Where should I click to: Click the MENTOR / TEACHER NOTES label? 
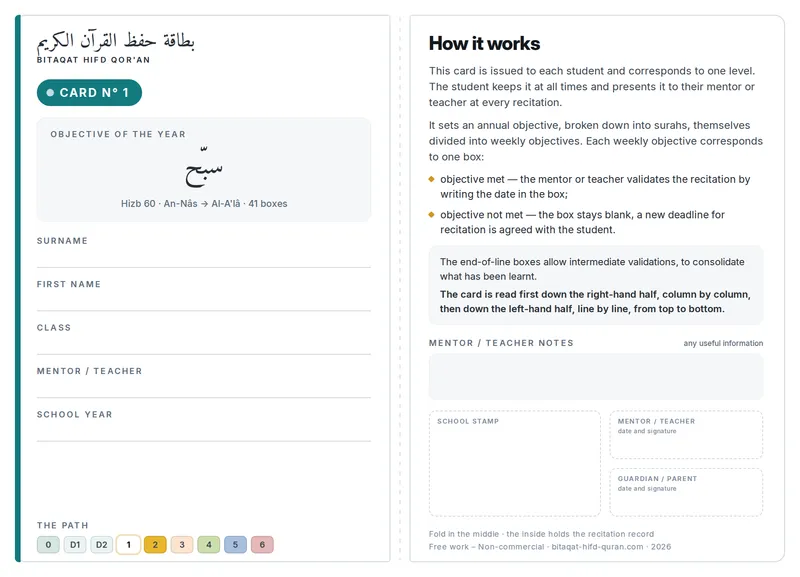[x=501, y=343]
